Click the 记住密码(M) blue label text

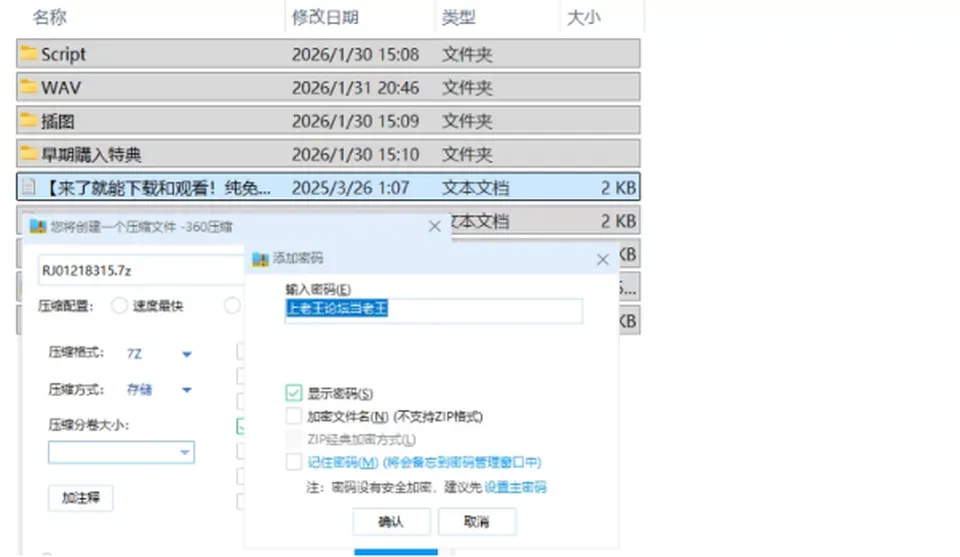tap(424, 462)
